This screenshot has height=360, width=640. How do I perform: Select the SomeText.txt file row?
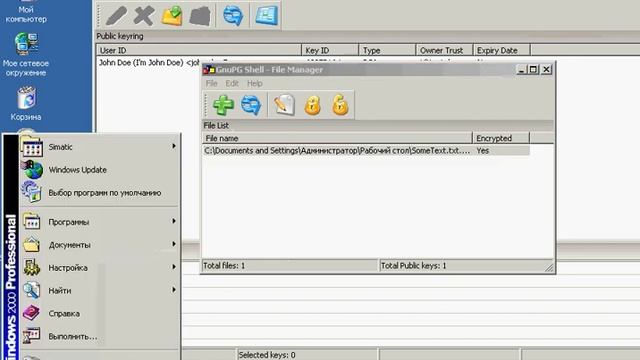[366, 151]
